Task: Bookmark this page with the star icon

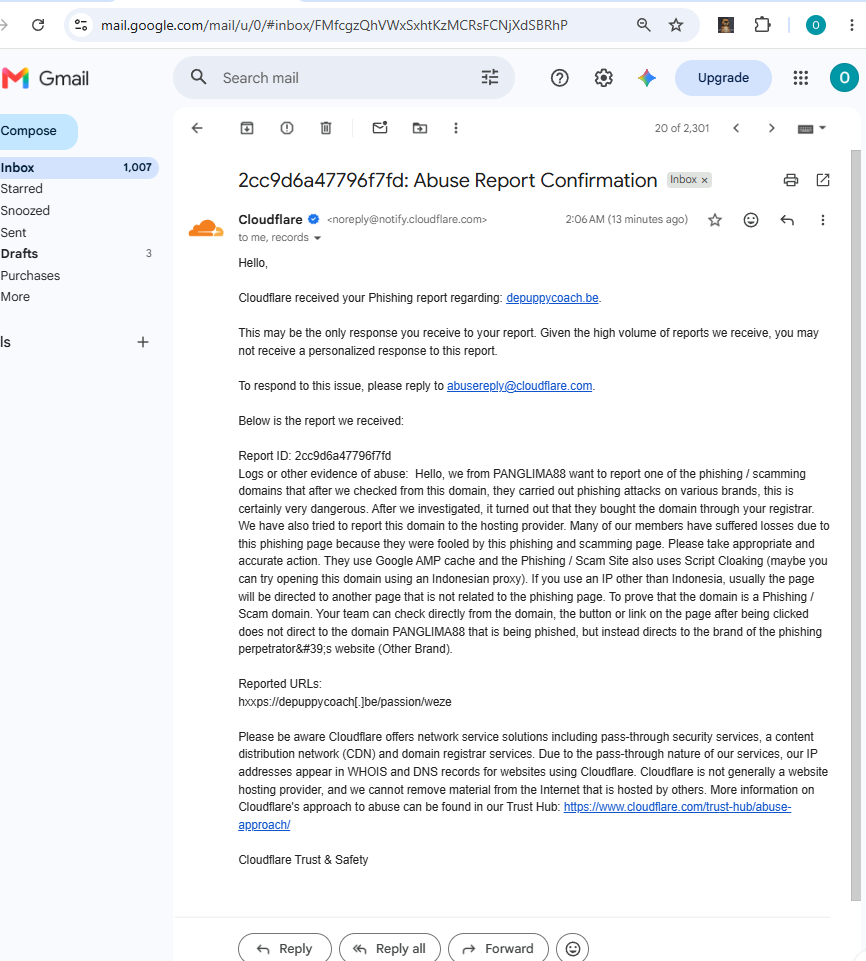Action: click(x=676, y=25)
